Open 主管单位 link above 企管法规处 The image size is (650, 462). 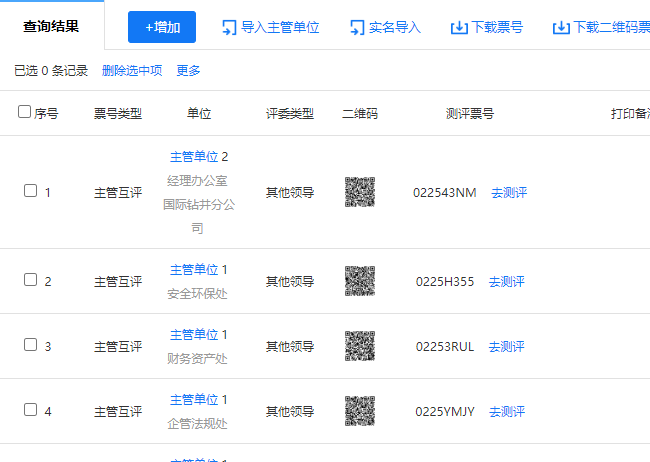tap(194, 400)
